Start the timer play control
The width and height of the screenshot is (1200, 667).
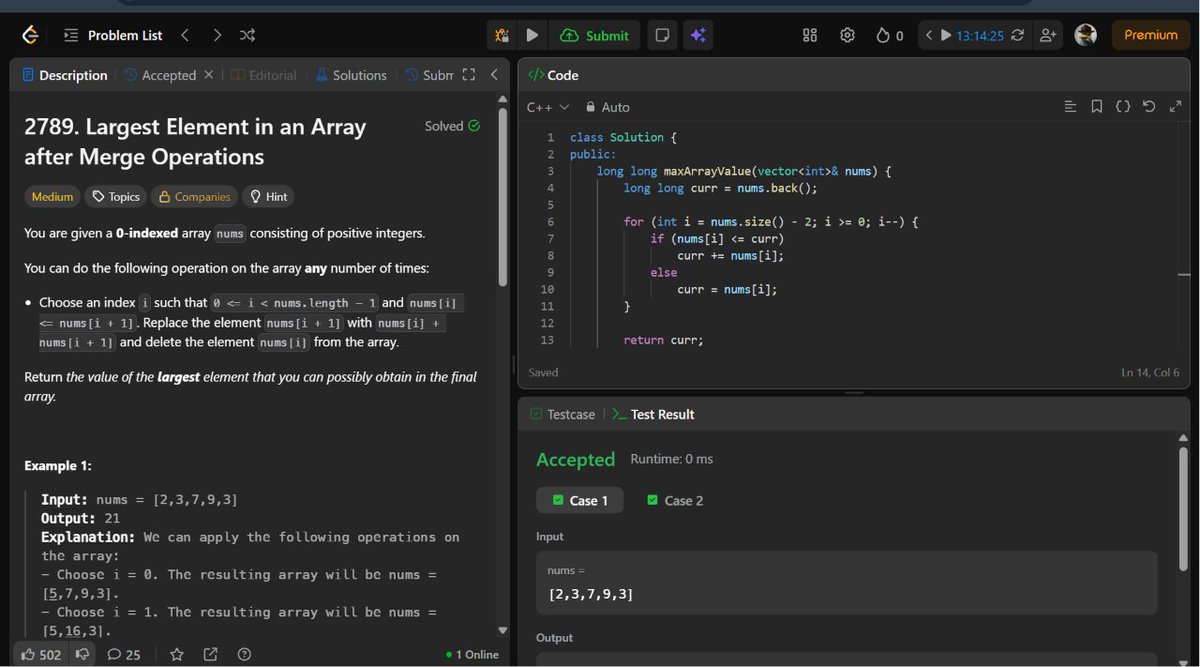946,35
